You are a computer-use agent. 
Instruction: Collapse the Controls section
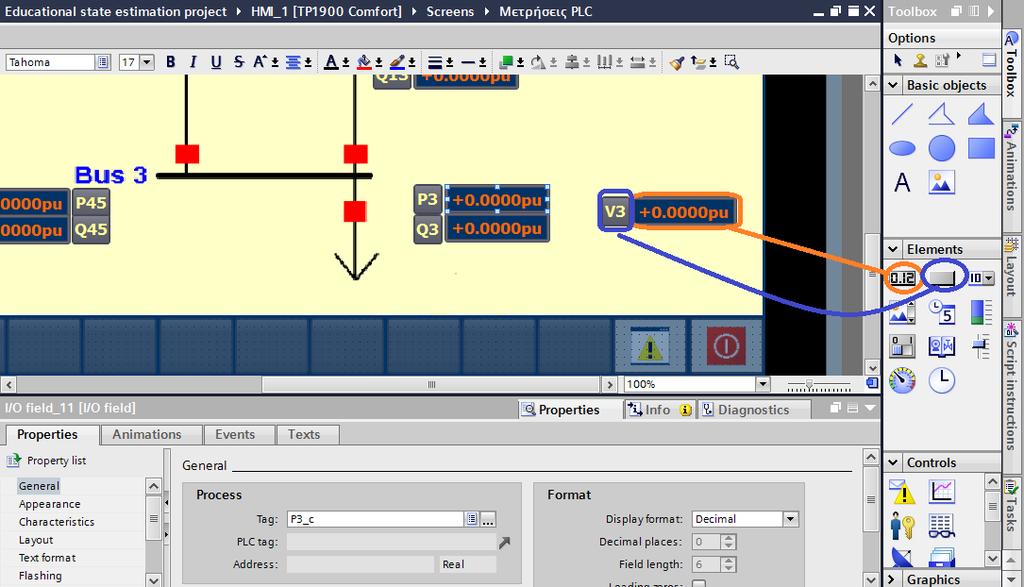tap(893, 462)
